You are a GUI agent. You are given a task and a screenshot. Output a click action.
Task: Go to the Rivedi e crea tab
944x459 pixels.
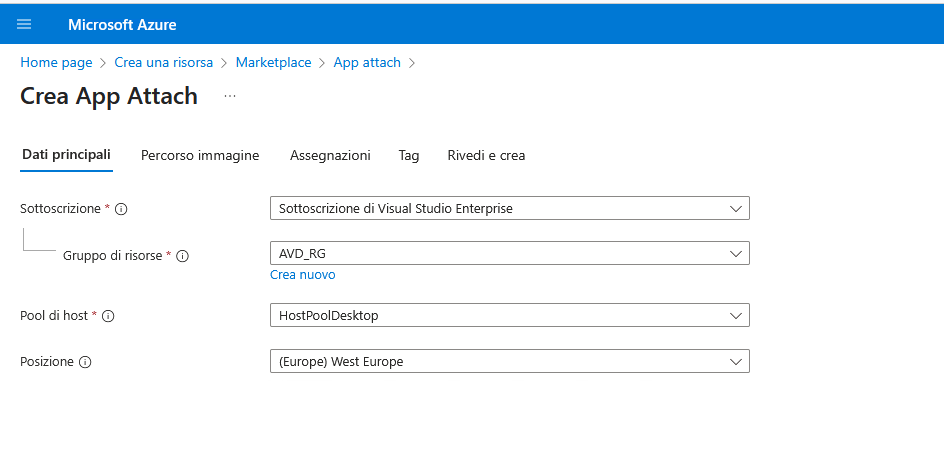(486, 155)
